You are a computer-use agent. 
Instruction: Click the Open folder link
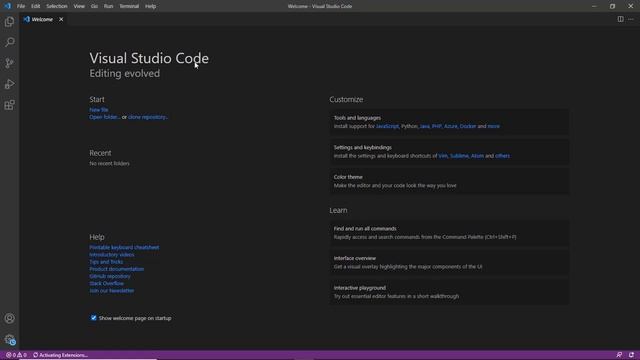point(105,117)
